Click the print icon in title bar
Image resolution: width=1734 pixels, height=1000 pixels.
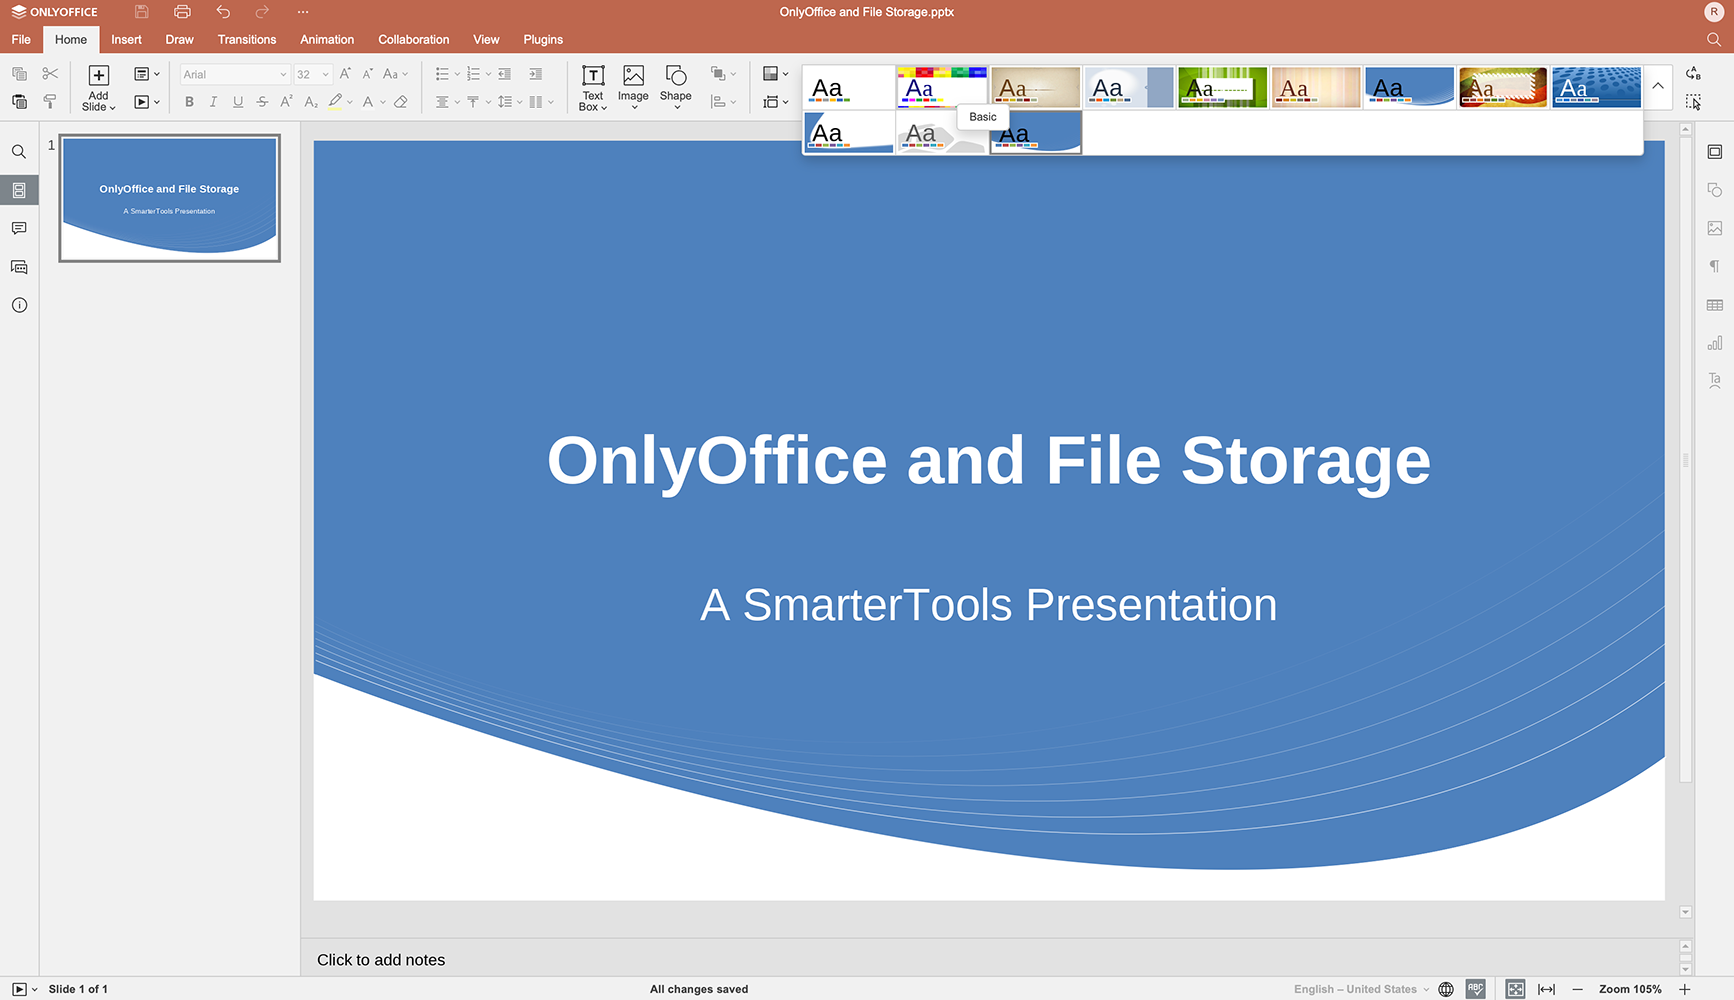pos(182,12)
